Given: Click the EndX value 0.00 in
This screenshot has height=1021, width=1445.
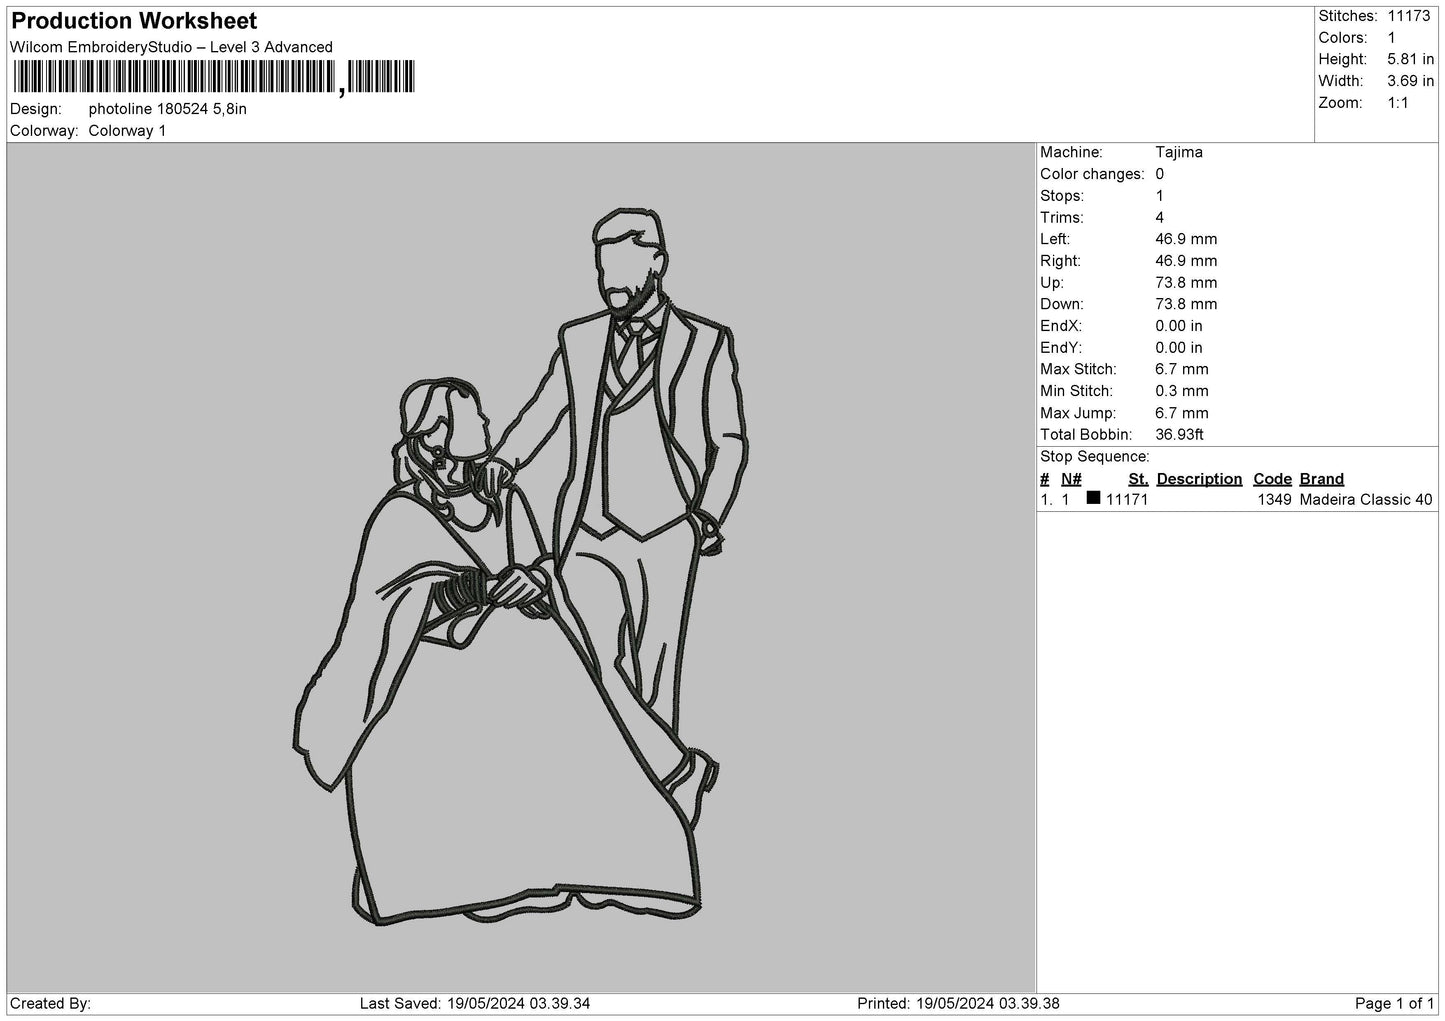Looking at the screenshot, I should (1179, 326).
